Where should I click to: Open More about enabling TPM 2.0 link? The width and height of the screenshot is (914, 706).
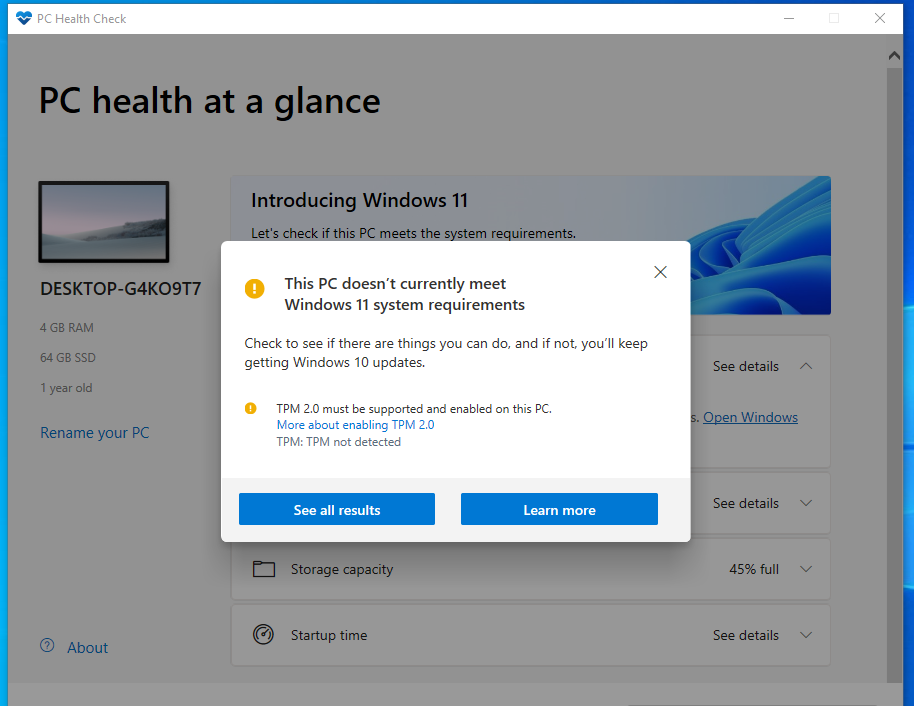355,425
